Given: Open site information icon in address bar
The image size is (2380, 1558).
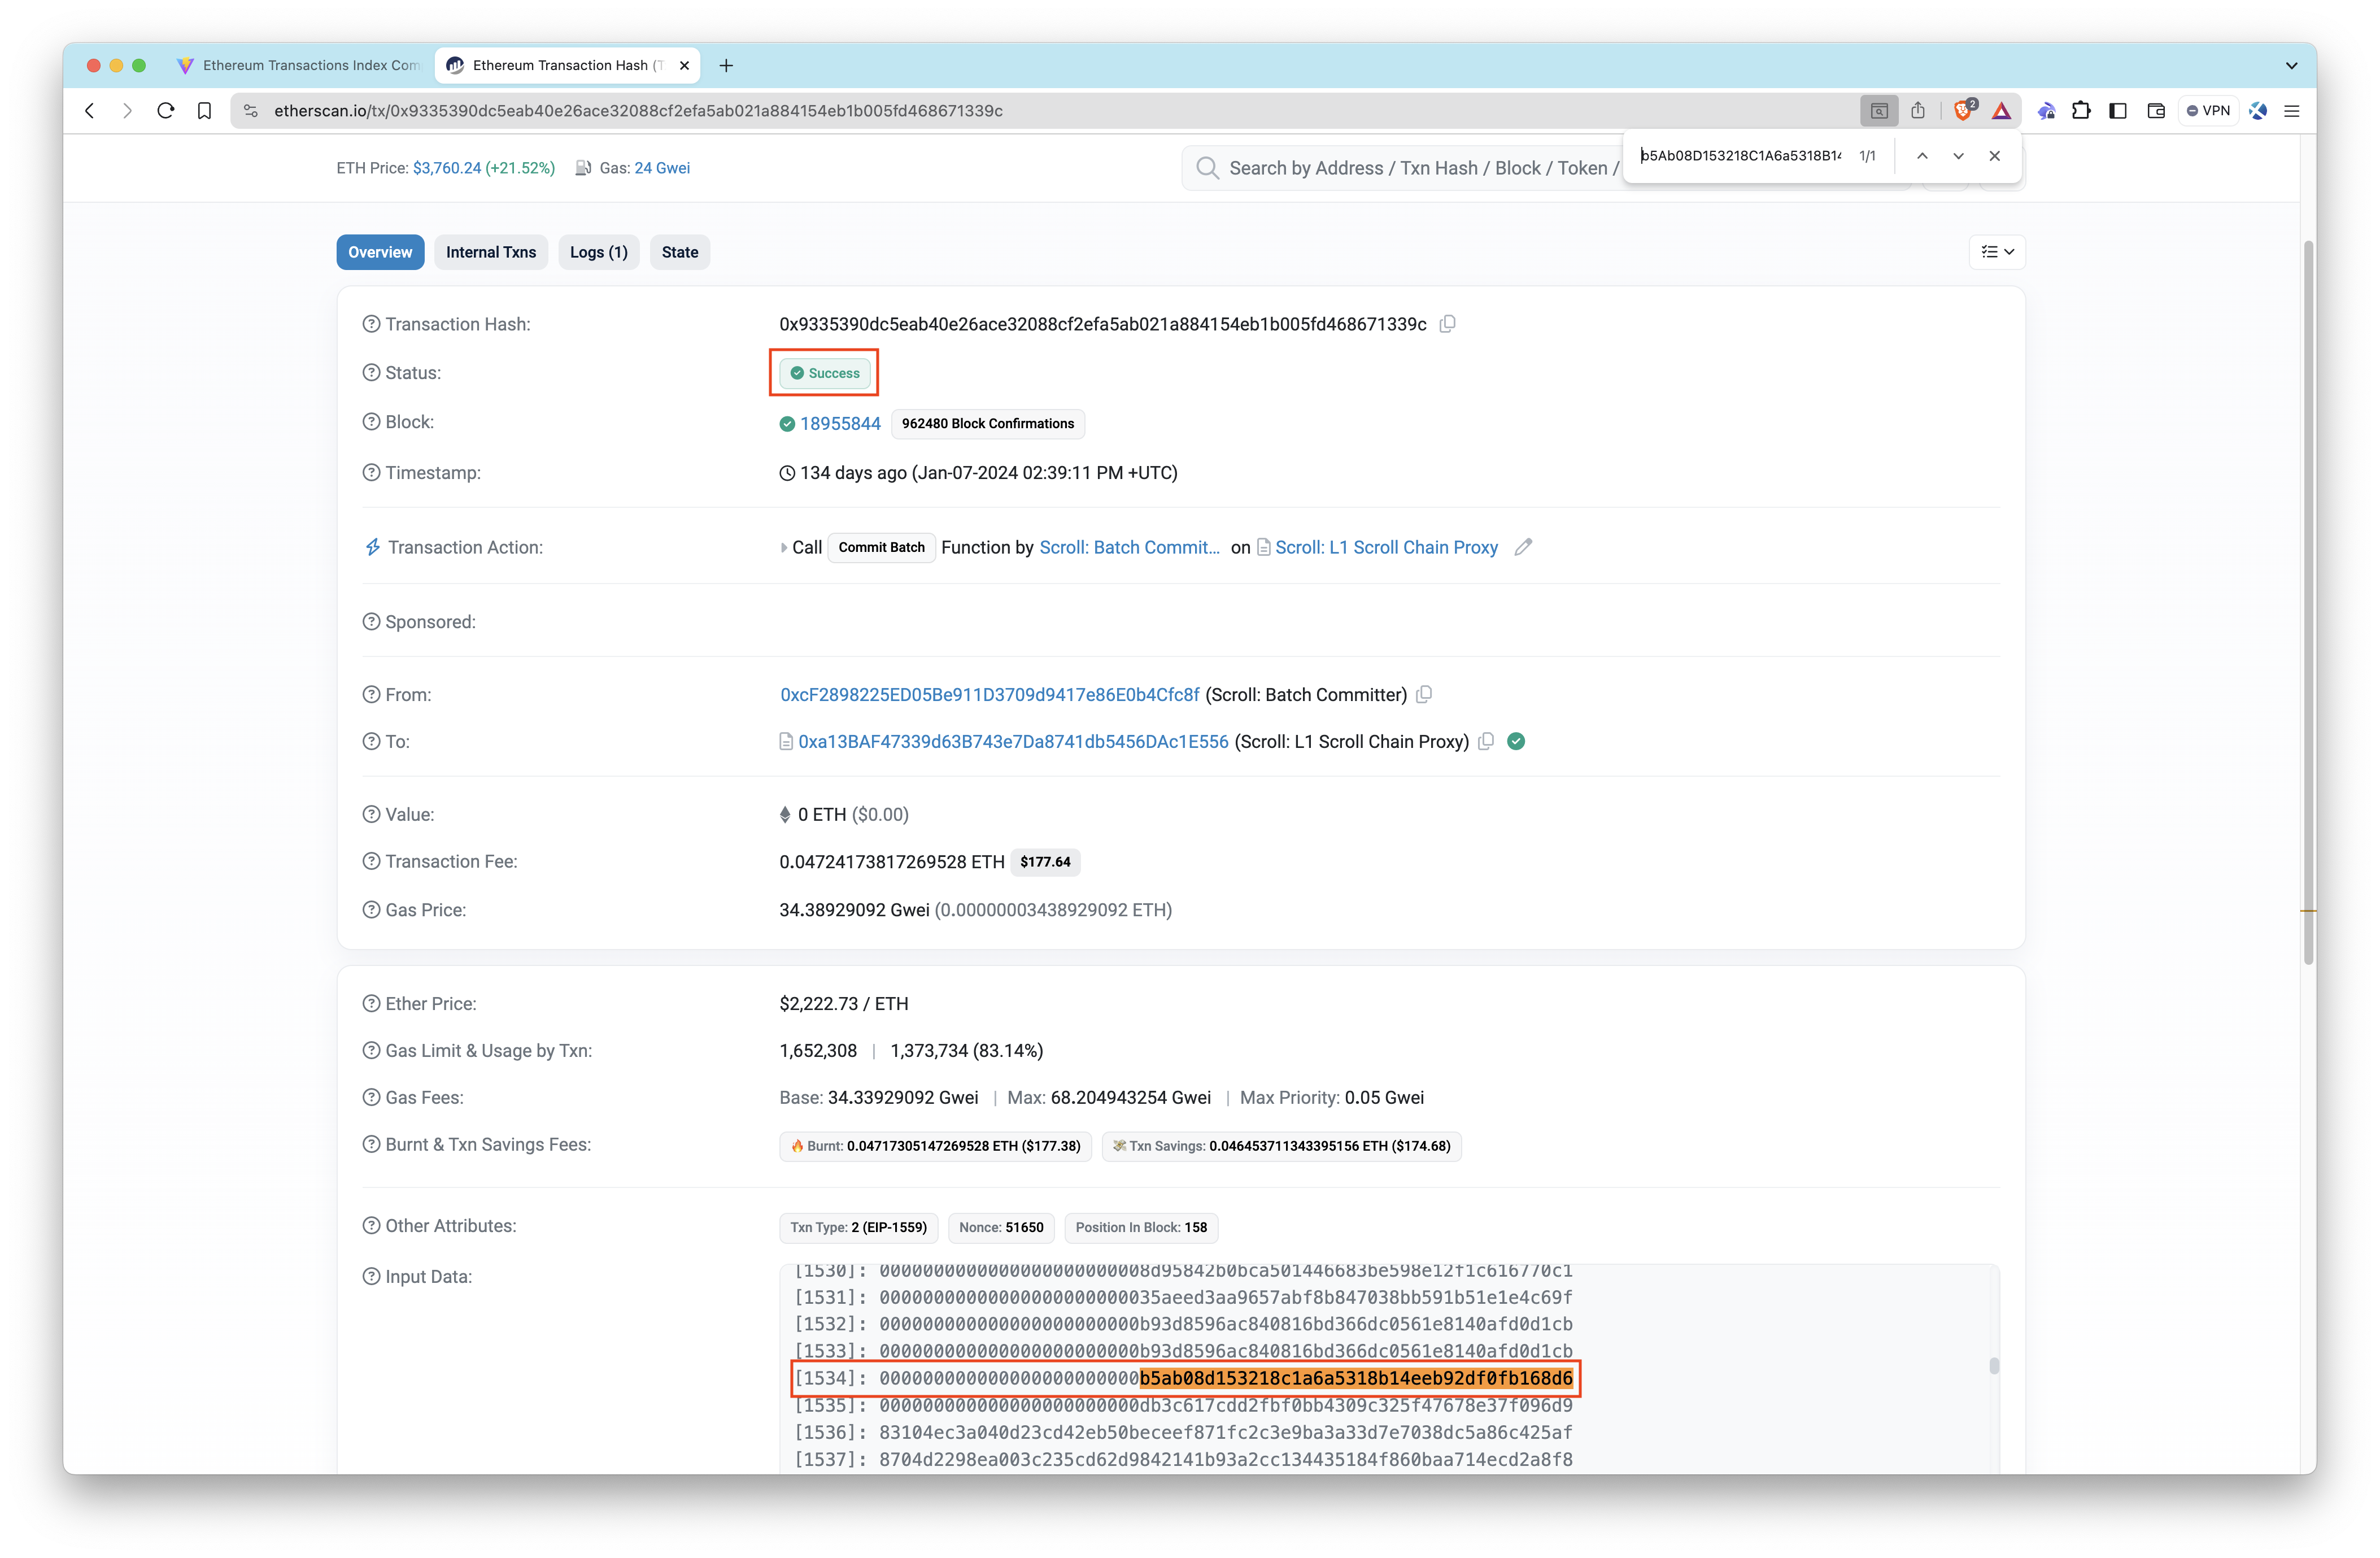Looking at the screenshot, I should tap(251, 111).
